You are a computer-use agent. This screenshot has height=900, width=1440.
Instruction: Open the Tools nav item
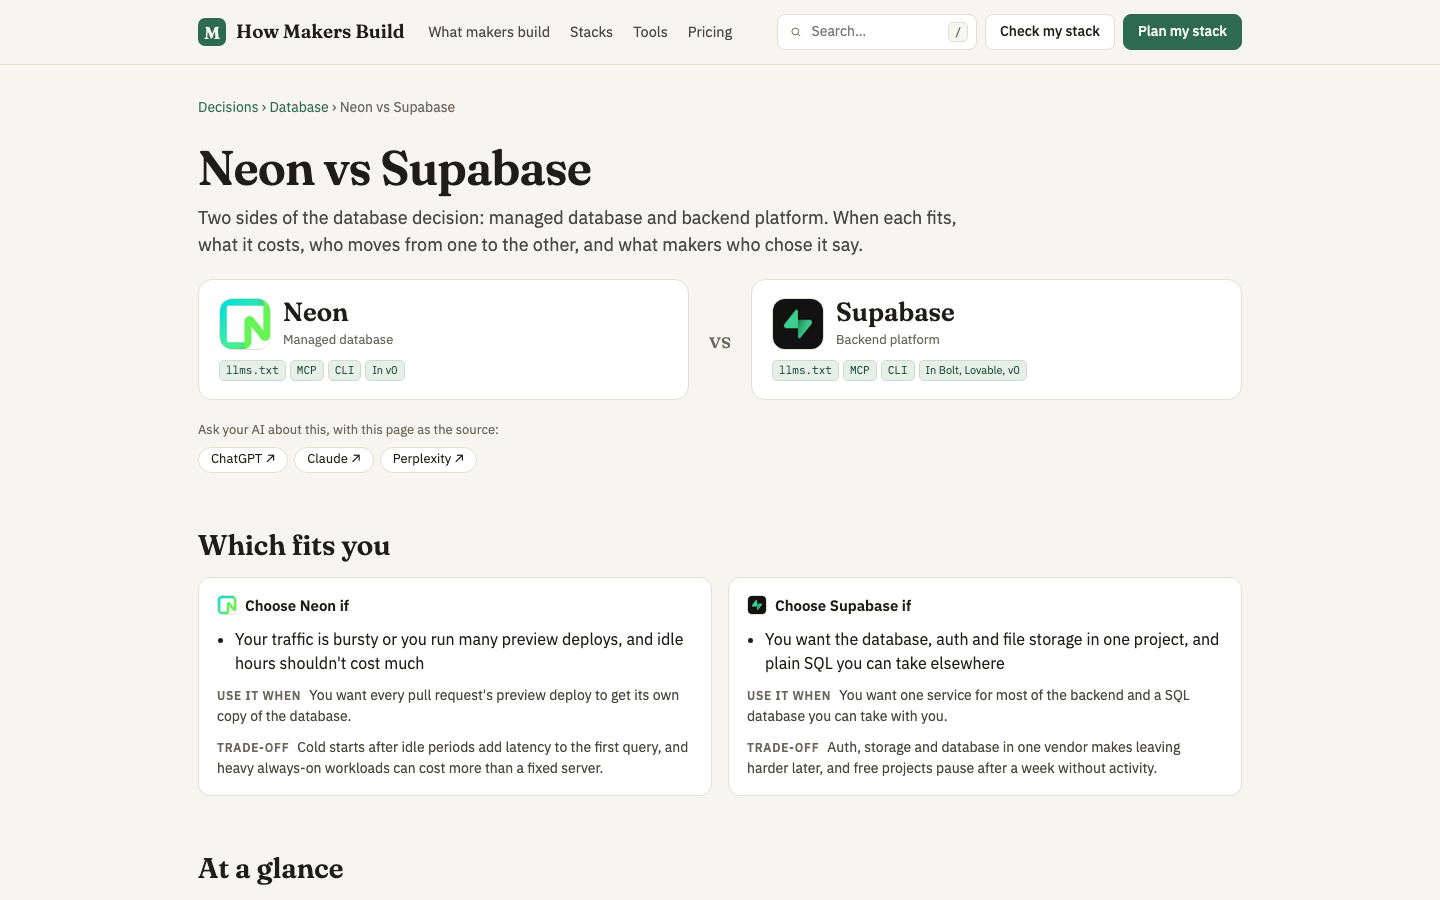pyautogui.click(x=650, y=32)
